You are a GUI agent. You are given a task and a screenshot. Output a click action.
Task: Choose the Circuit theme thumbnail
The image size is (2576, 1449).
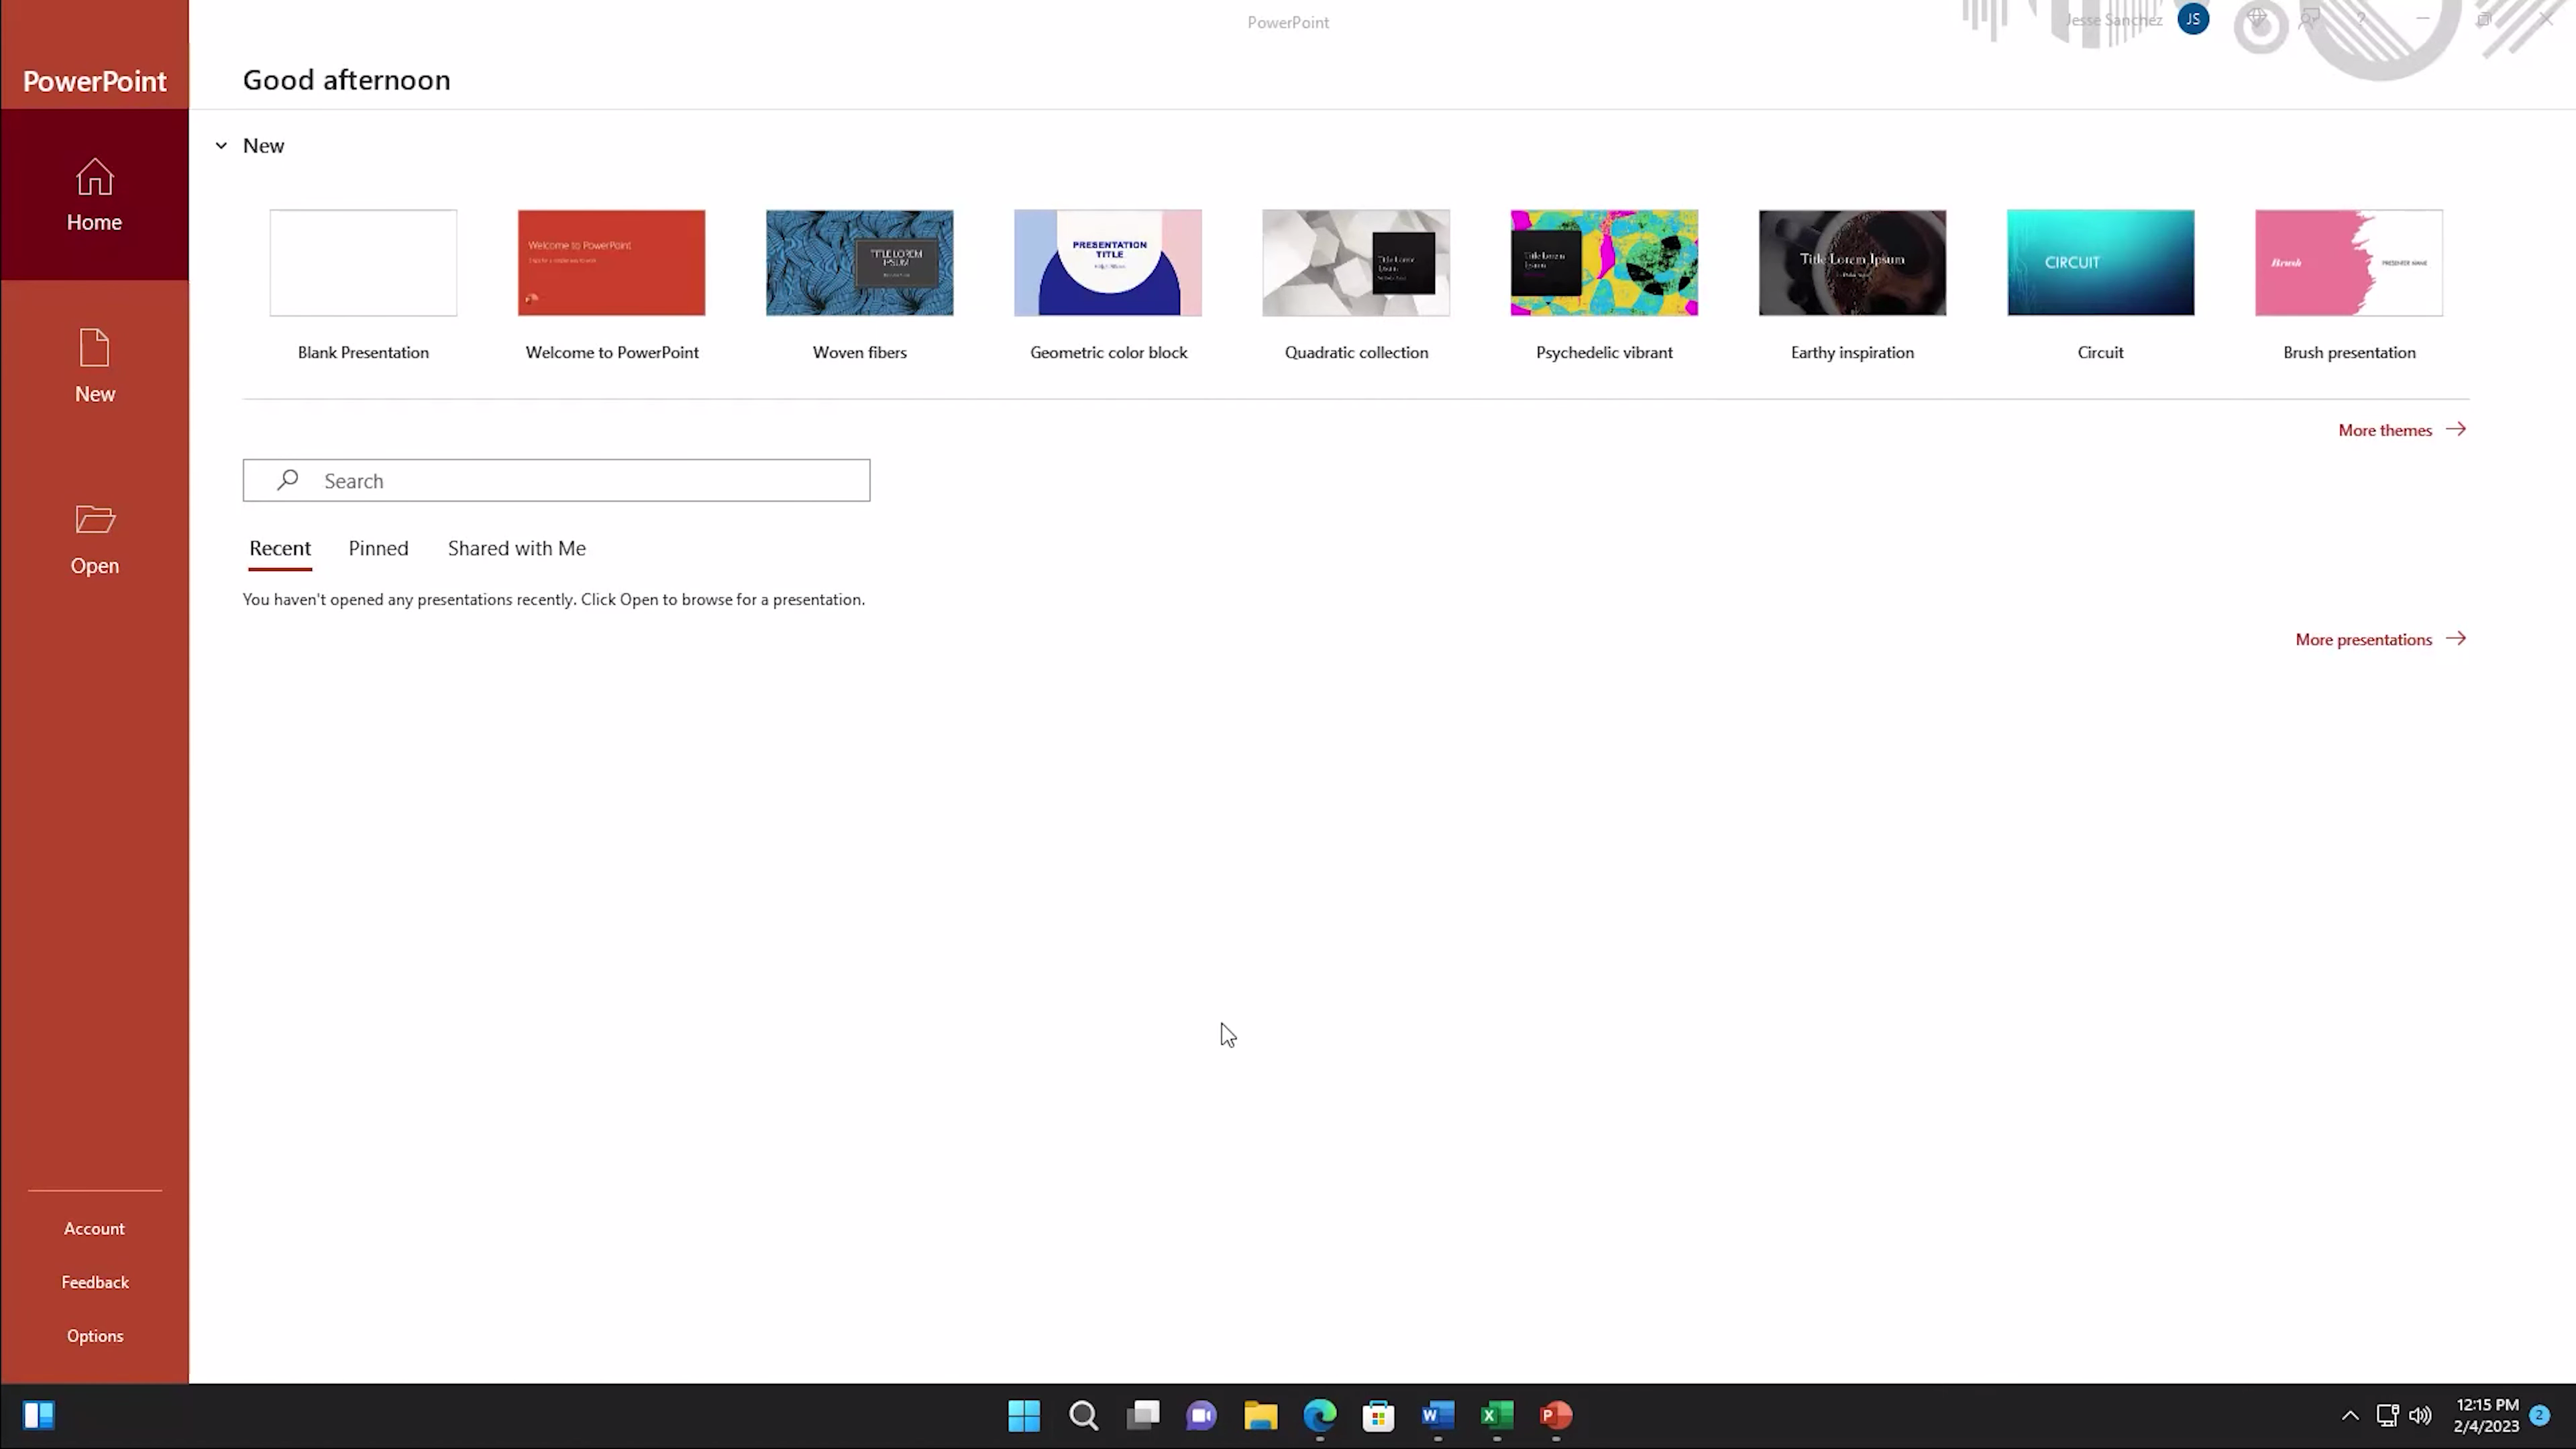(x=2100, y=263)
